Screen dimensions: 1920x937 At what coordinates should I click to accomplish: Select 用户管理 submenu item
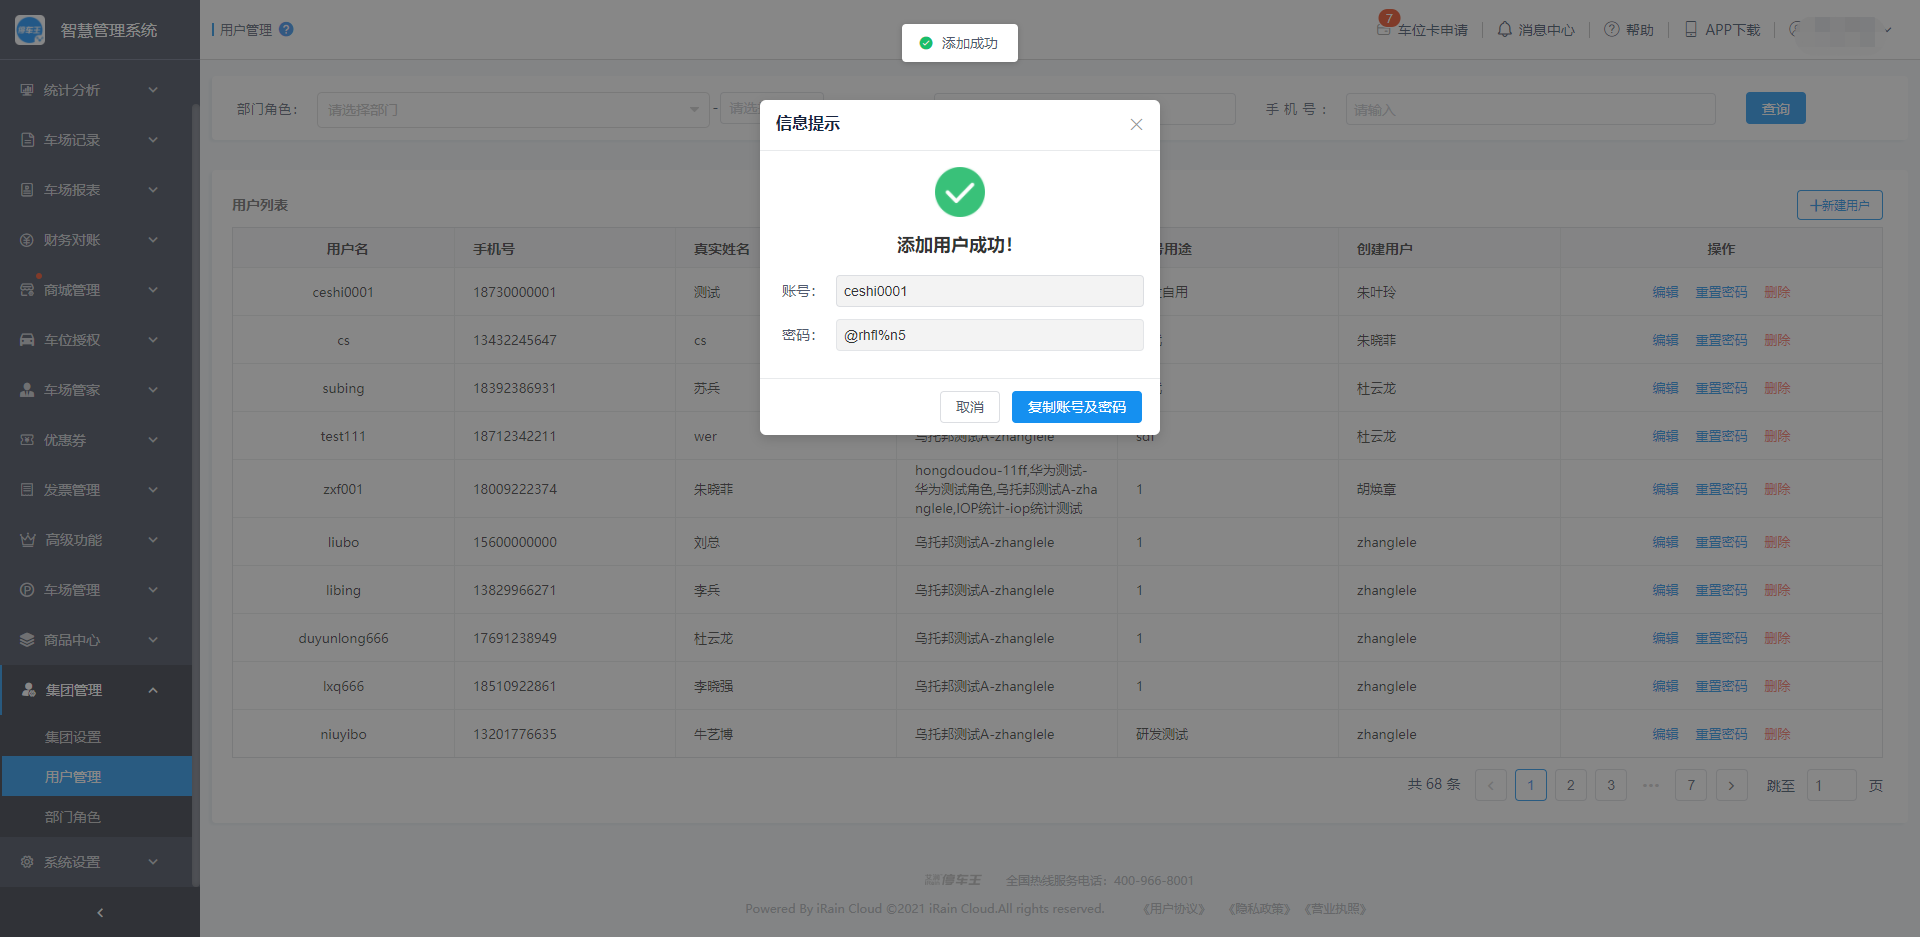click(x=96, y=777)
